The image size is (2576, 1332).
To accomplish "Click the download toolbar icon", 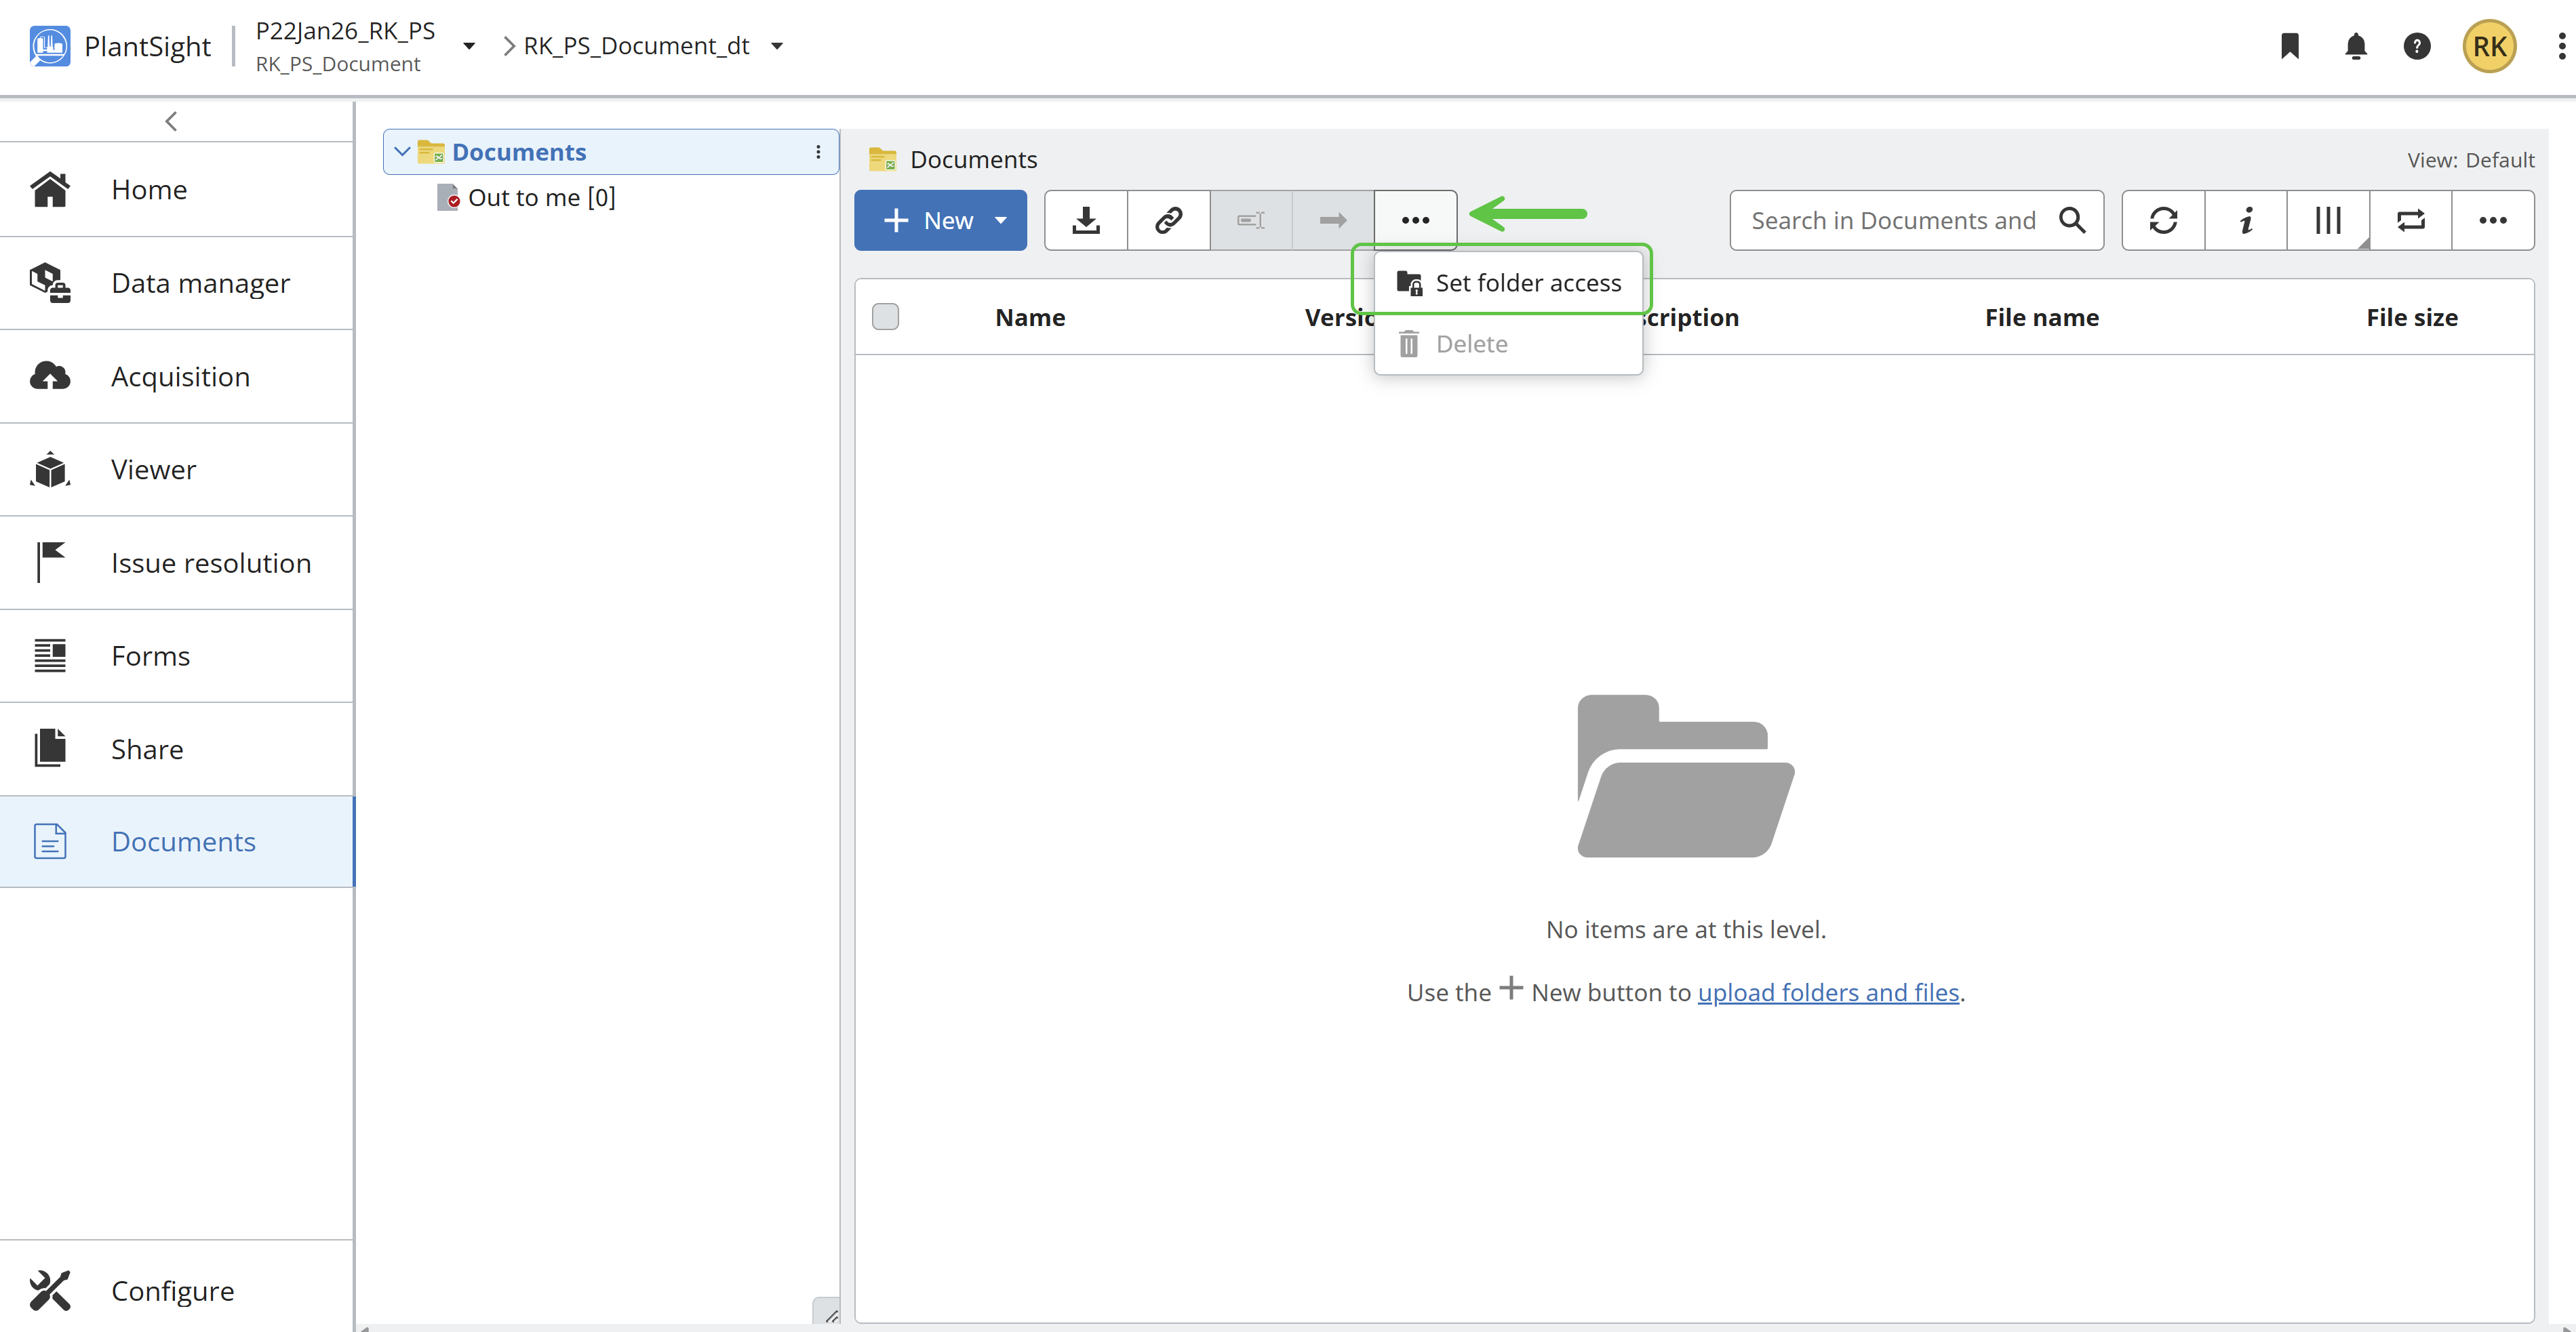I will click(x=1086, y=220).
